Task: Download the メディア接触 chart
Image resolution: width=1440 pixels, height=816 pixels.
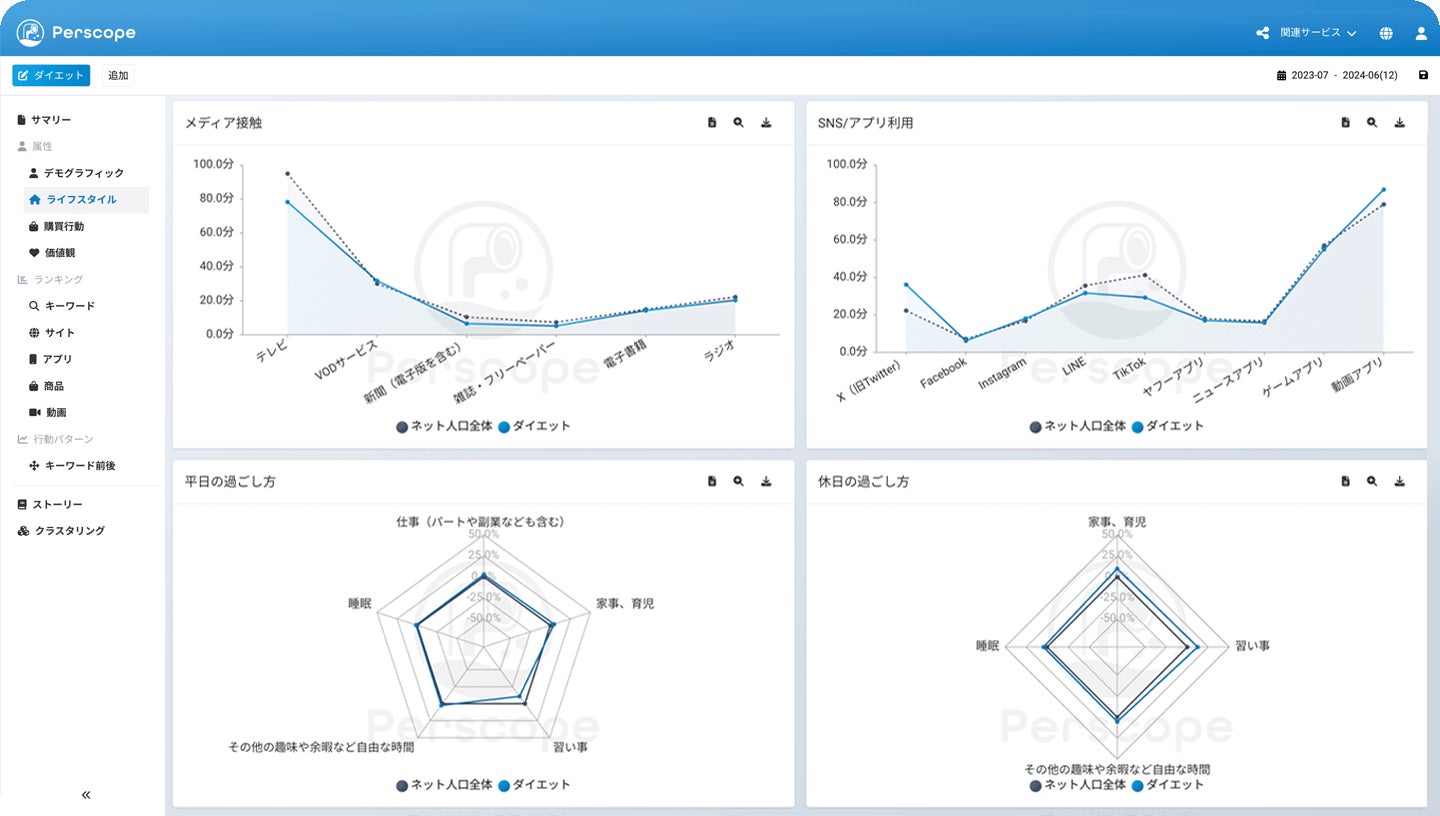Action: (x=766, y=122)
